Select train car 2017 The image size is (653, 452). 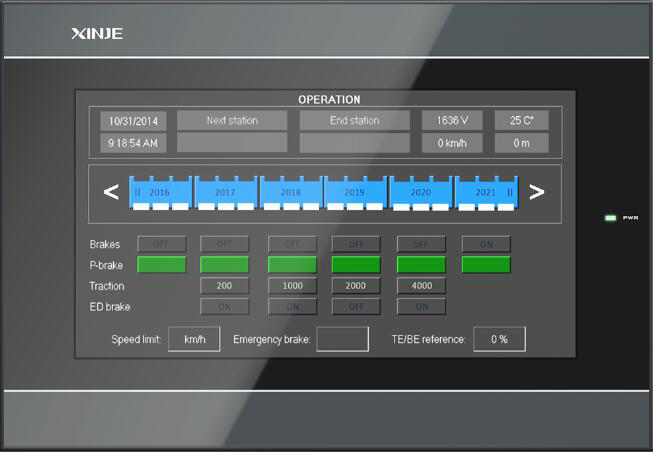225,191
